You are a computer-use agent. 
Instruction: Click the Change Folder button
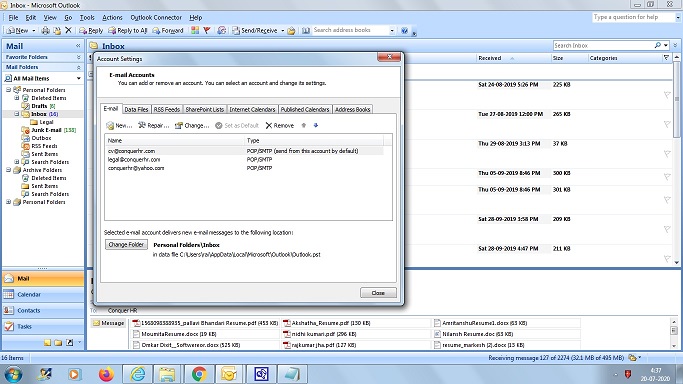pyautogui.click(x=126, y=244)
